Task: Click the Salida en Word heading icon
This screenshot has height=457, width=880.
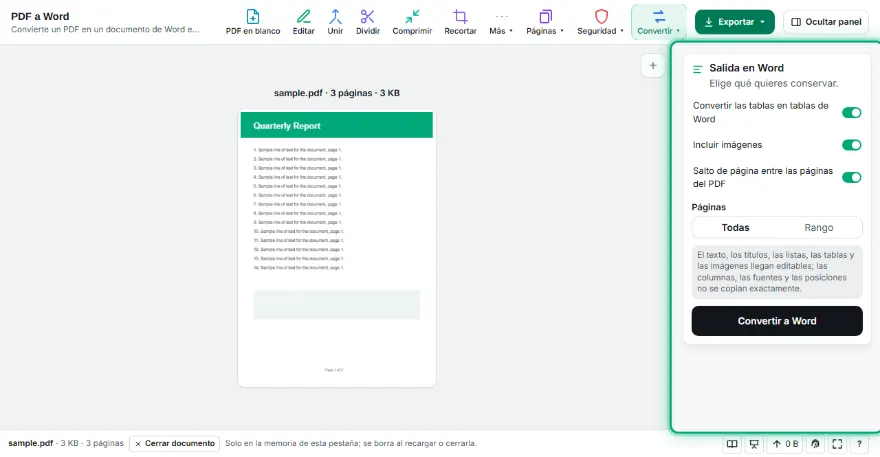Action: pos(698,69)
